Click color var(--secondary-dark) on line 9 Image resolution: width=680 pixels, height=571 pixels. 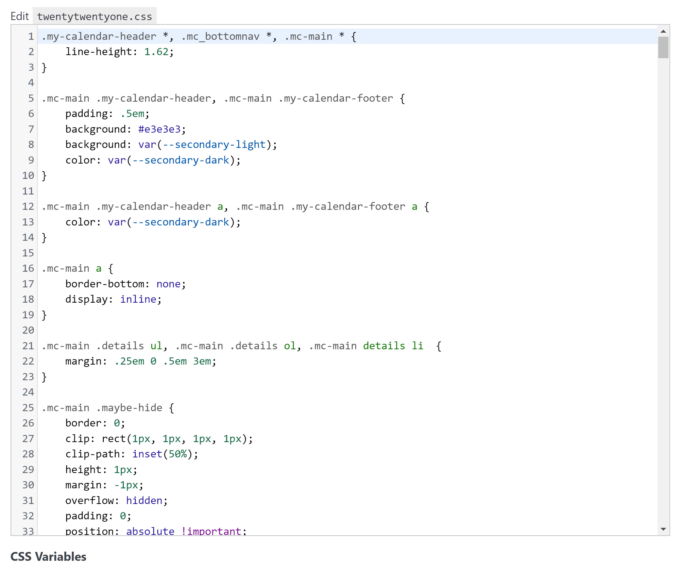153,160
